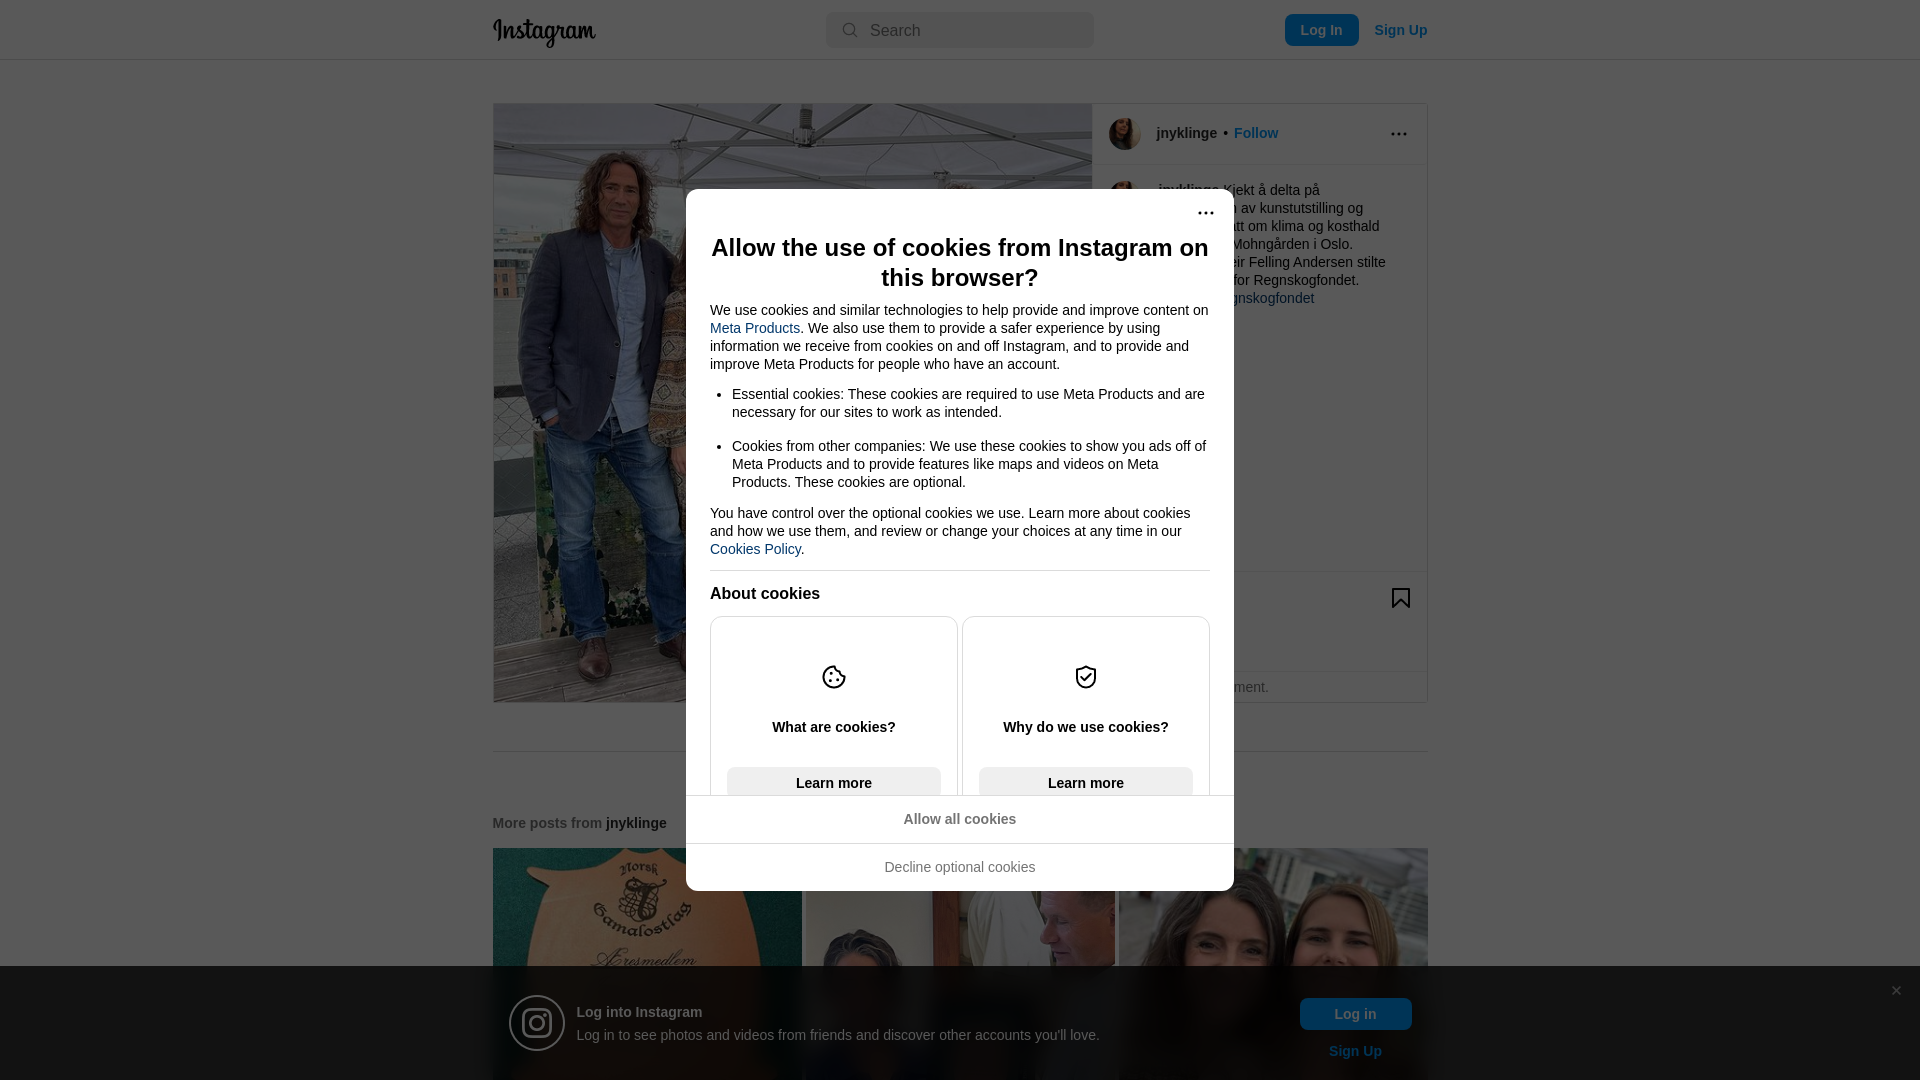Click the Search input field
The width and height of the screenshot is (1920, 1080).
tap(960, 30)
